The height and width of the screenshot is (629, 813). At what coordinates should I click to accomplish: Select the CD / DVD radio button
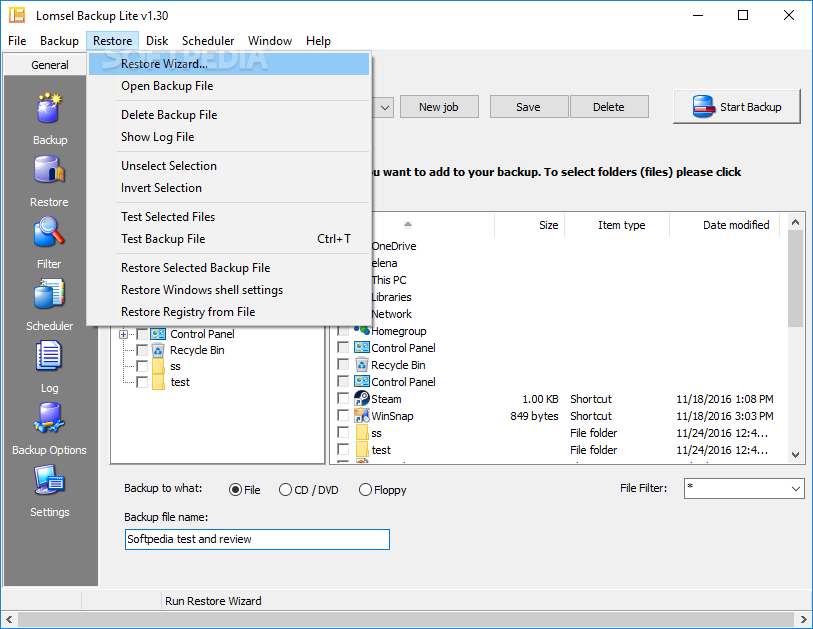[285, 490]
